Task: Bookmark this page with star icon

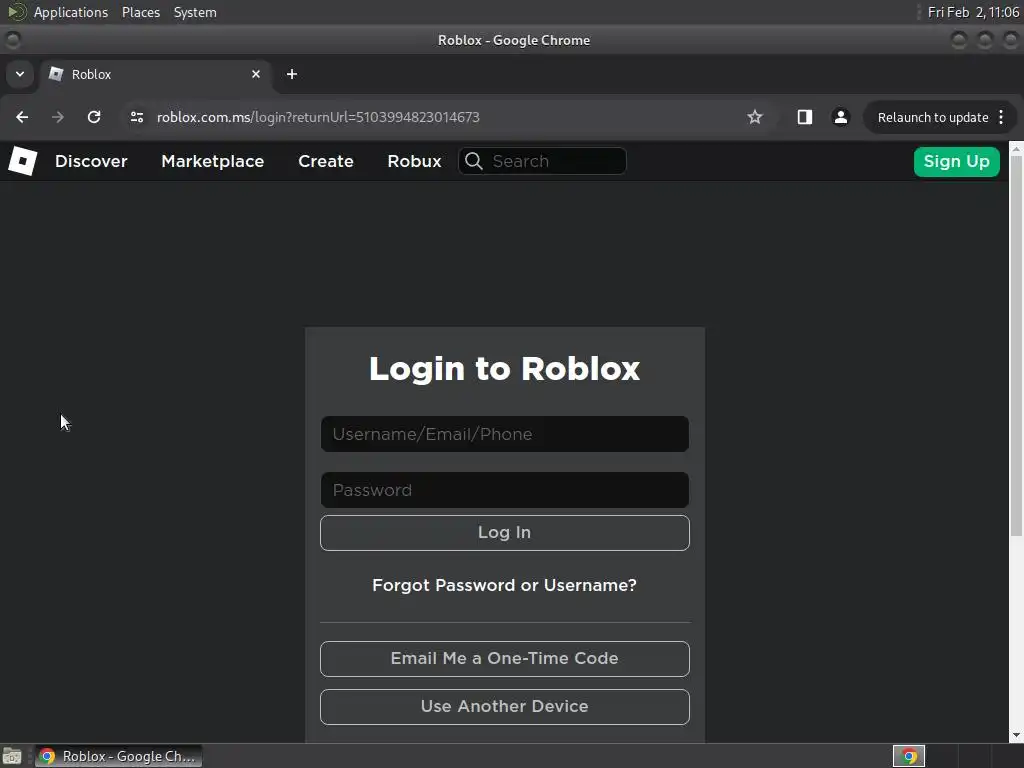Action: point(755,117)
